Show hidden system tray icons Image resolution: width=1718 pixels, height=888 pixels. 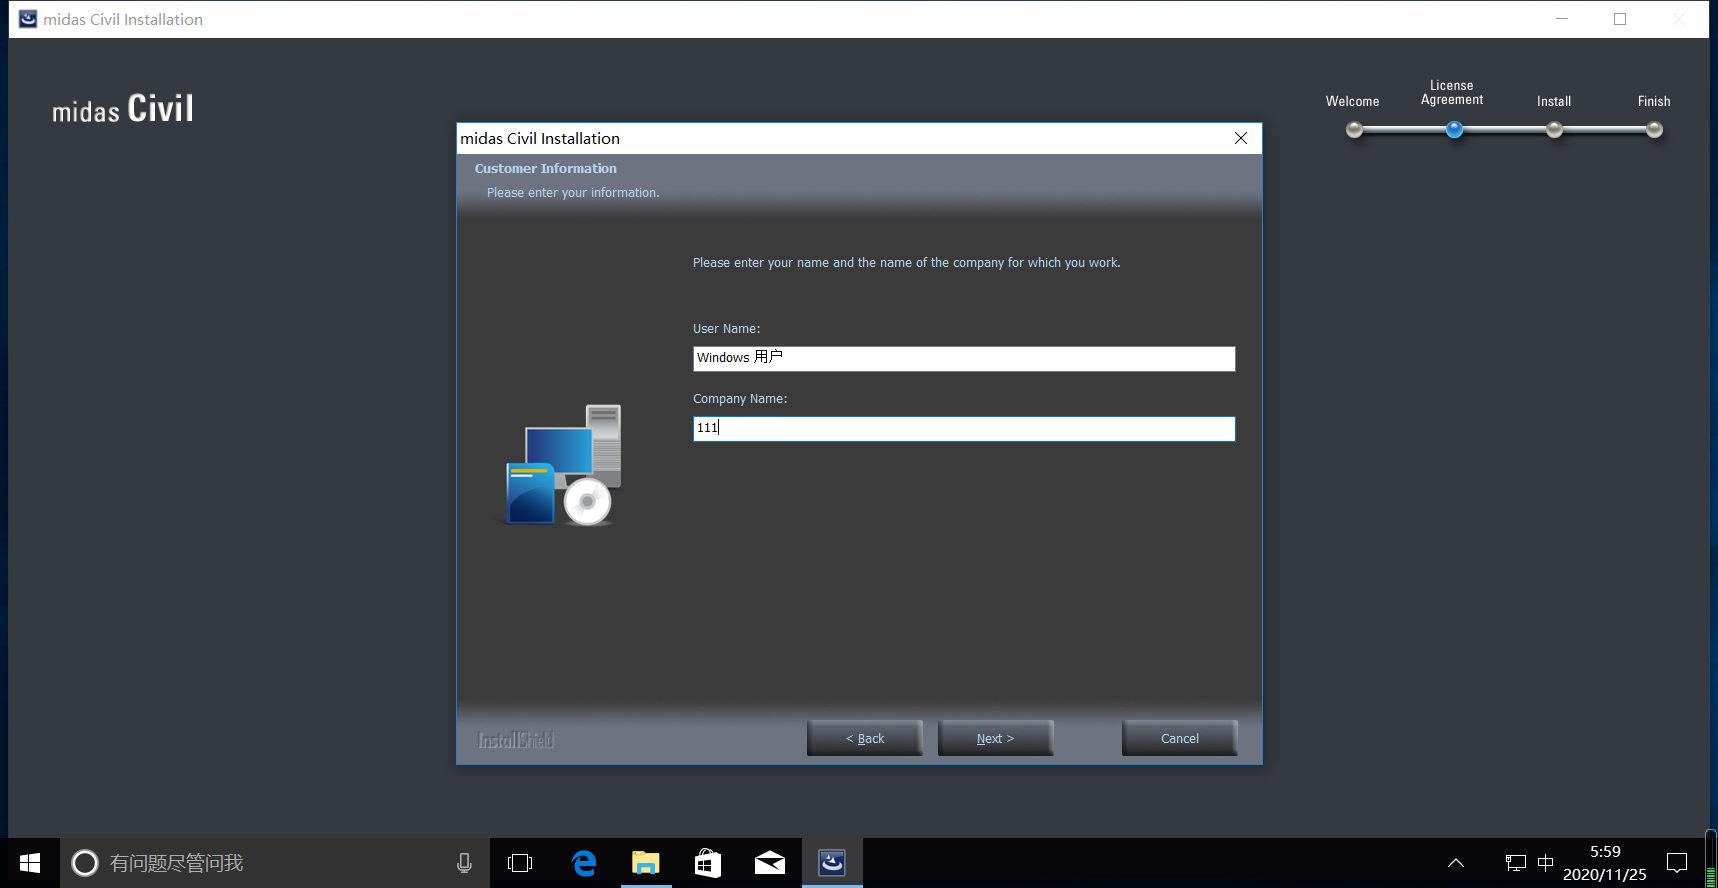pos(1456,863)
